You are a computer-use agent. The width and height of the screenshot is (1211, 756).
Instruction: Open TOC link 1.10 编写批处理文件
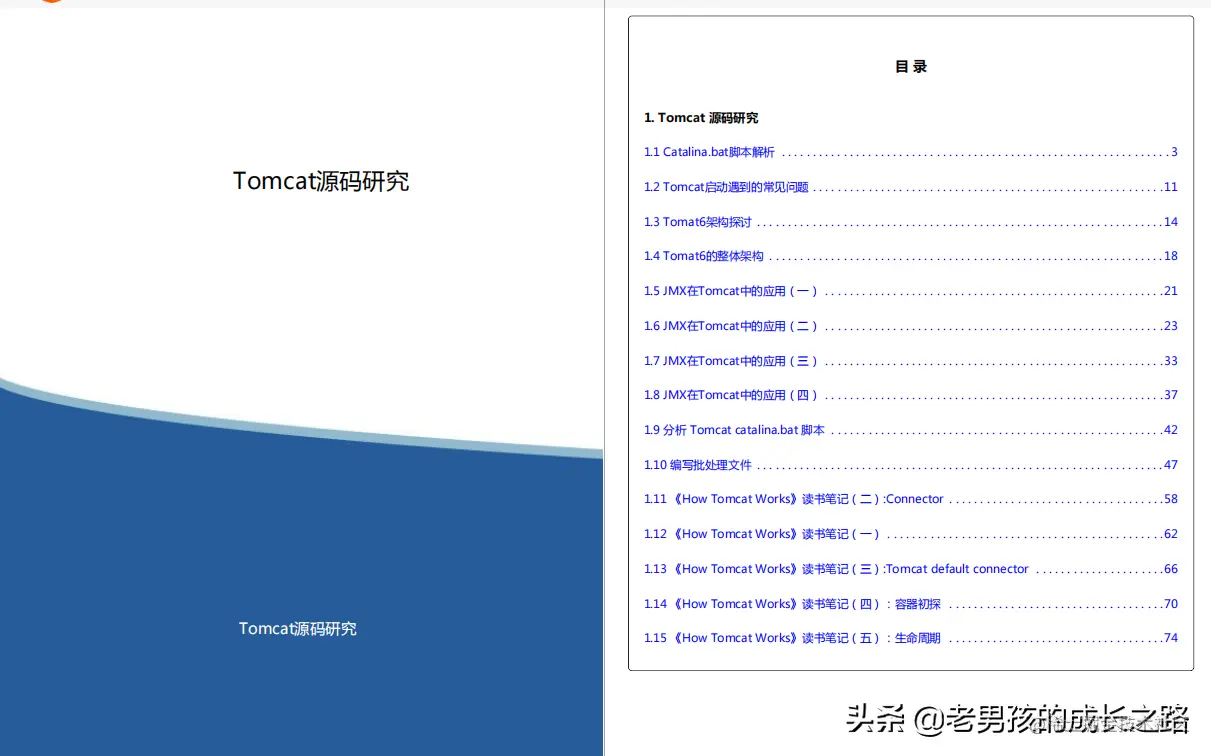pos(698,465)
